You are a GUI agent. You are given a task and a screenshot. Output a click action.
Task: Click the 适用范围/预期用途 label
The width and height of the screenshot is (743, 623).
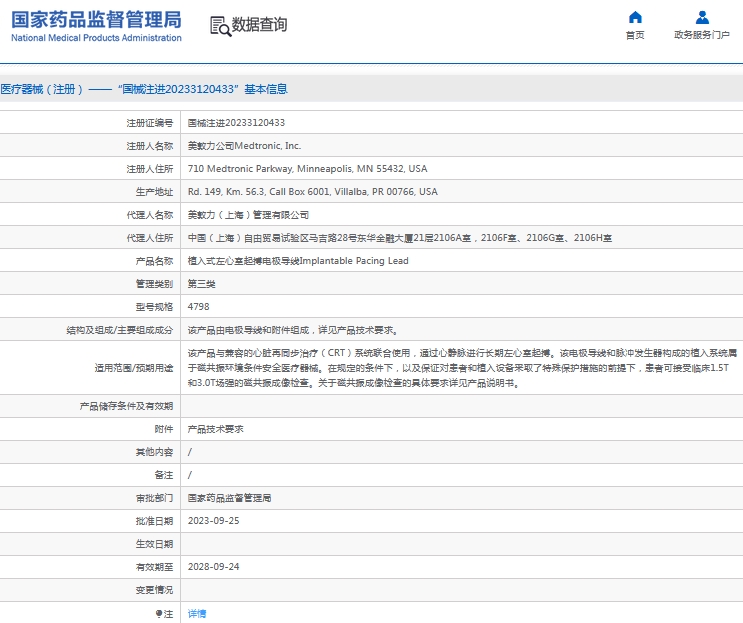134,368
